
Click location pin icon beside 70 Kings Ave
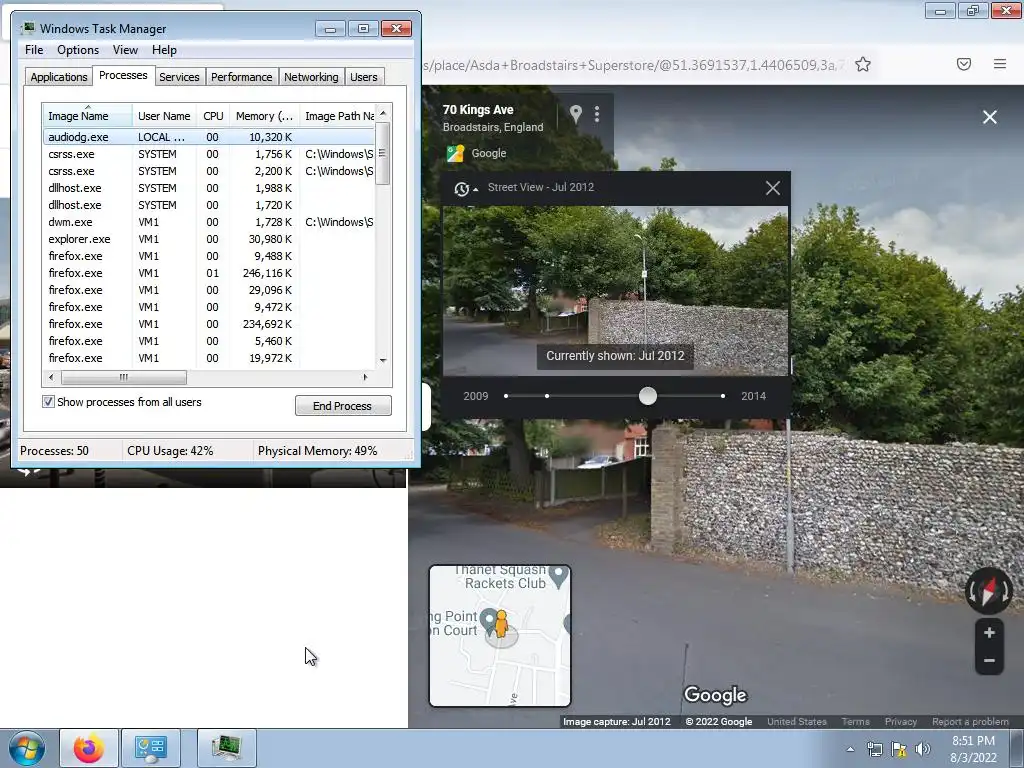[x=575, y=114]
